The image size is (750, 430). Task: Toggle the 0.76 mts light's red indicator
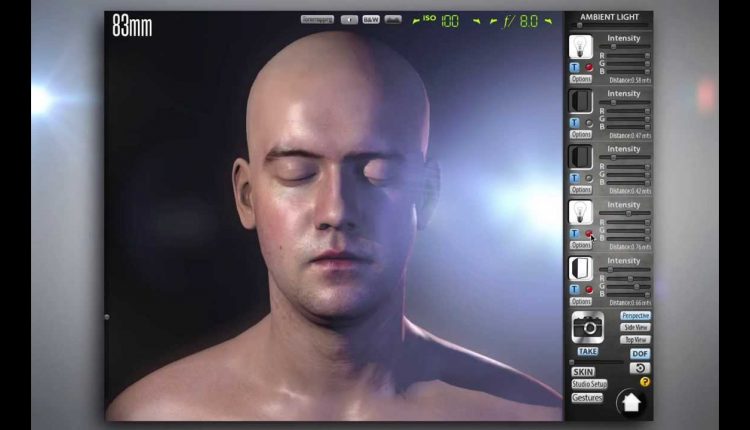(589, 233)
